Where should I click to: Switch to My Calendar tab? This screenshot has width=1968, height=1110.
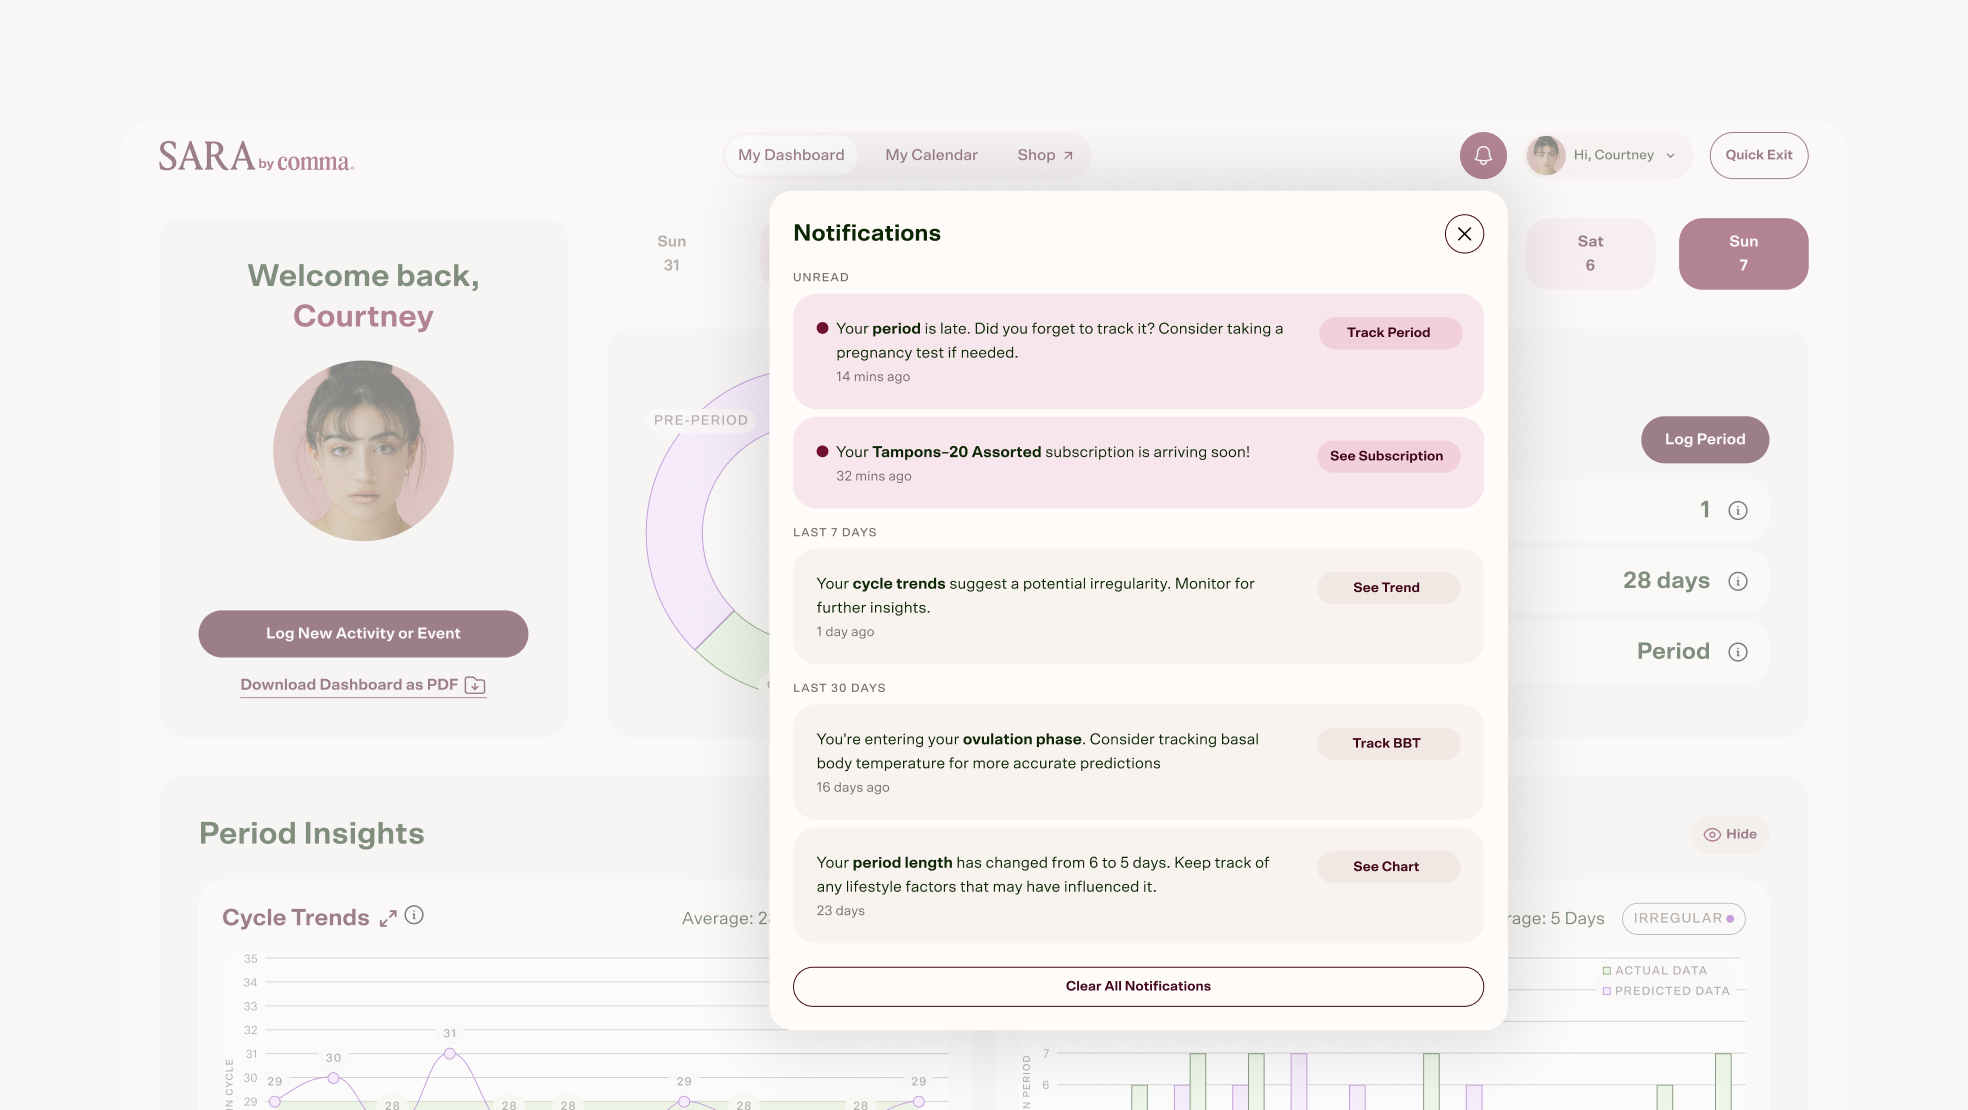coord(931,155)
